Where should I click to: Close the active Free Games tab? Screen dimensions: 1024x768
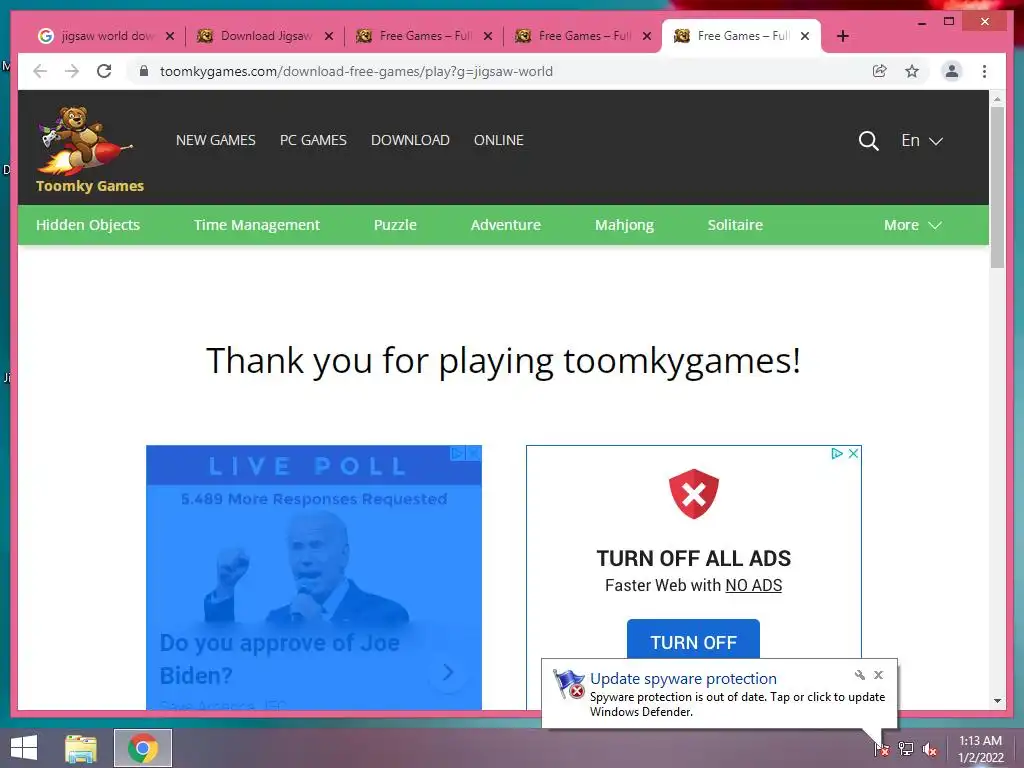point(805,36)
